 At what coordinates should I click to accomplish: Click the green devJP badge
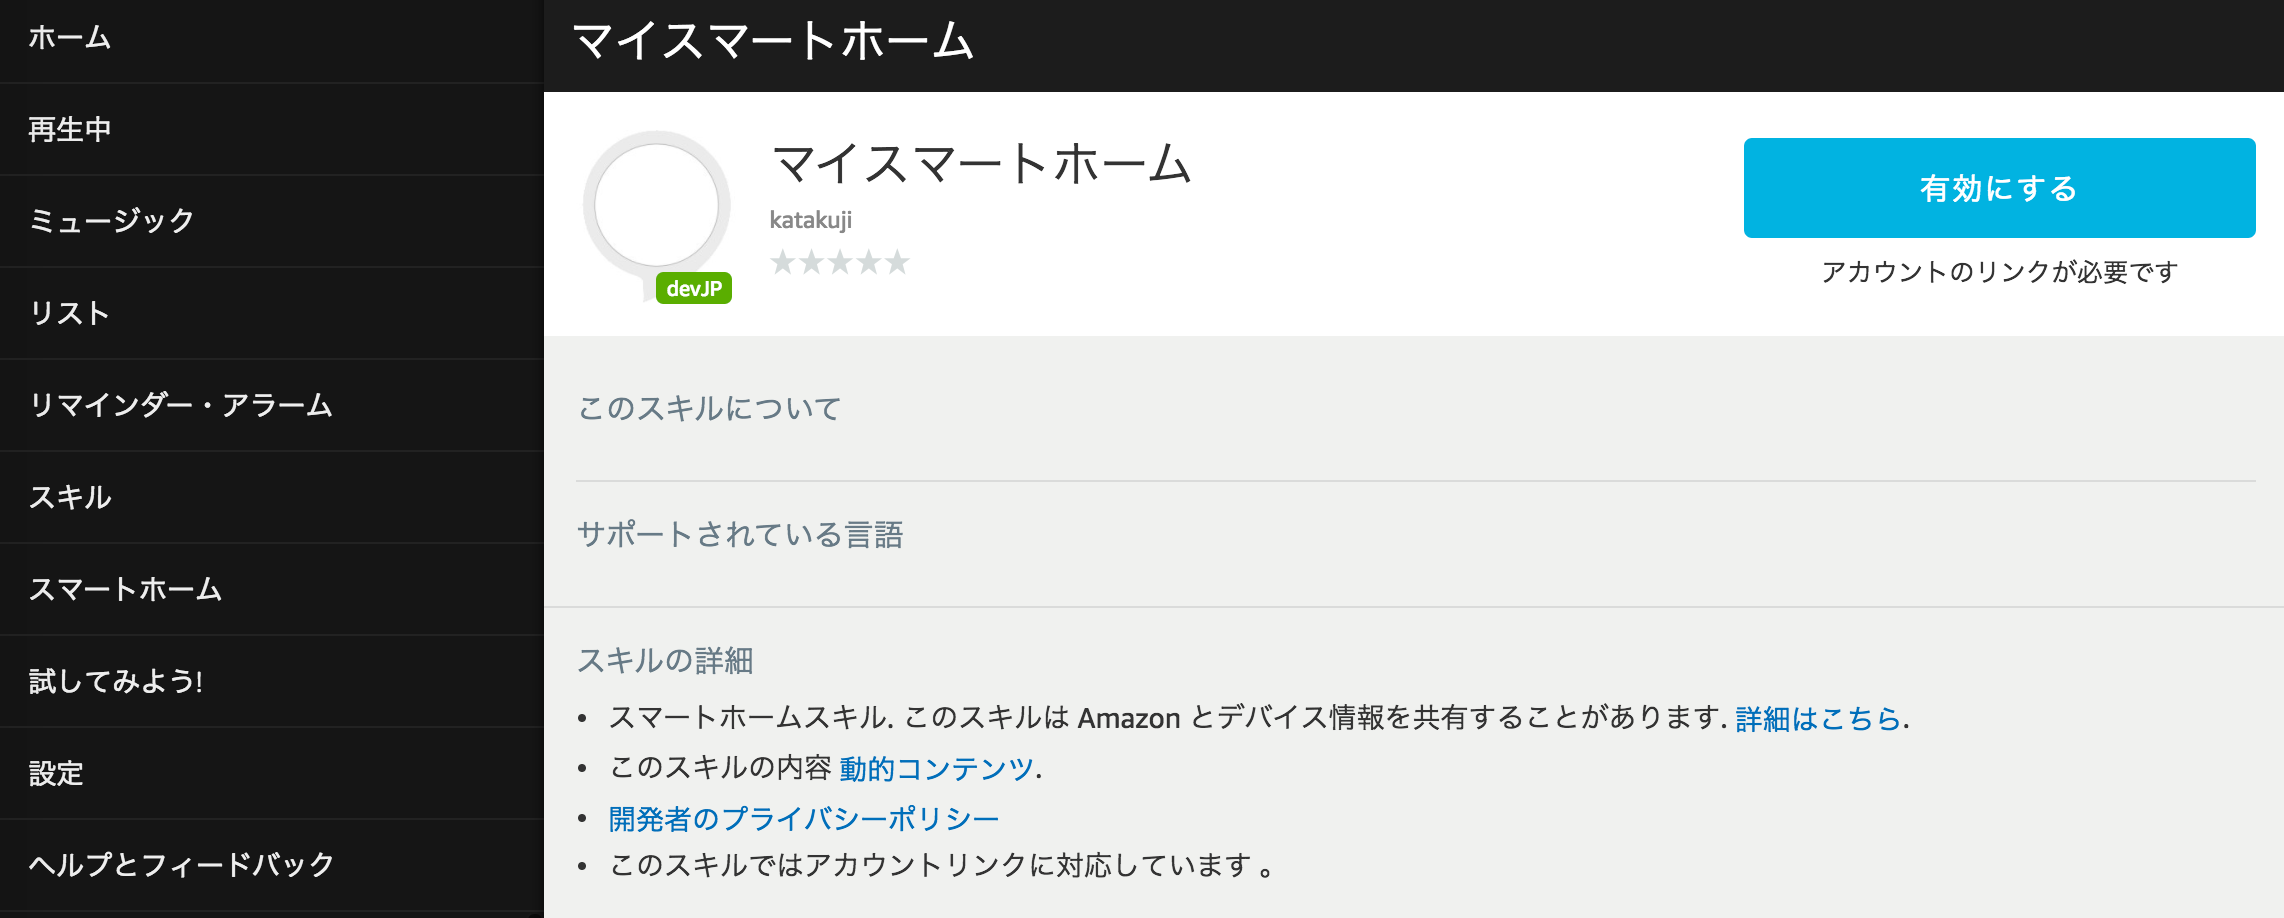694,288
